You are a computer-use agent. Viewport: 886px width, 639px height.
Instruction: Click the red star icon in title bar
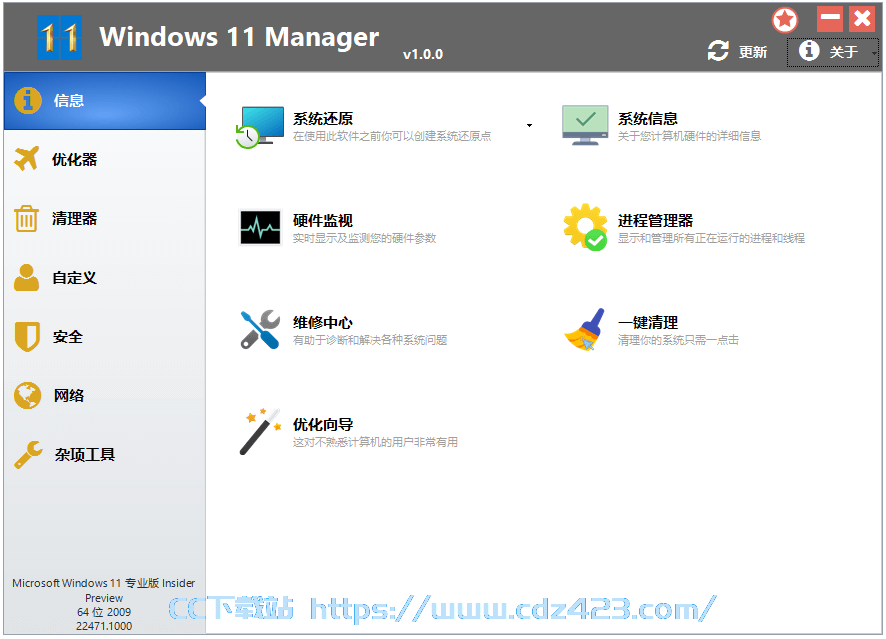click(x=785, y=20)
